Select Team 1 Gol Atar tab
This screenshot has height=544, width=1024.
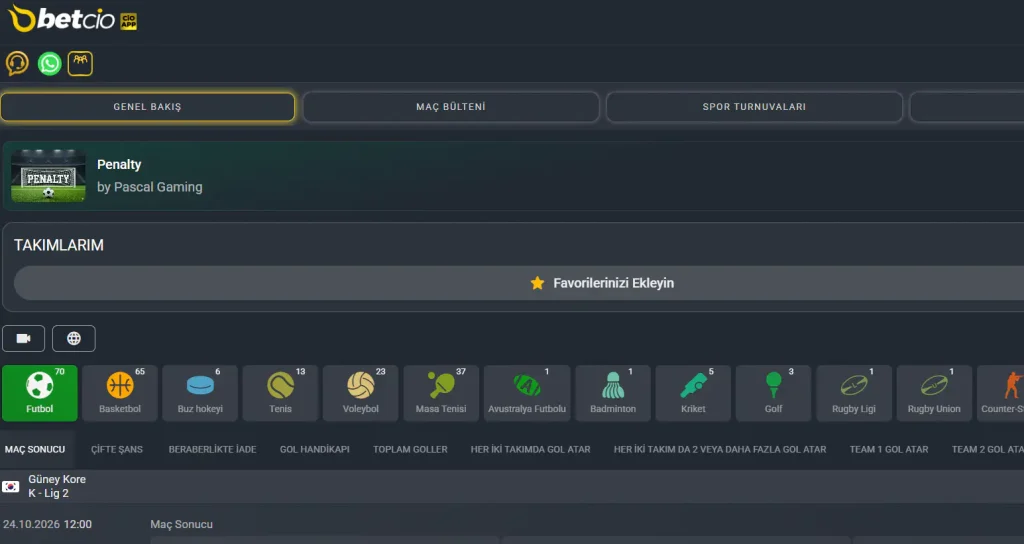[x=889, y=449]
